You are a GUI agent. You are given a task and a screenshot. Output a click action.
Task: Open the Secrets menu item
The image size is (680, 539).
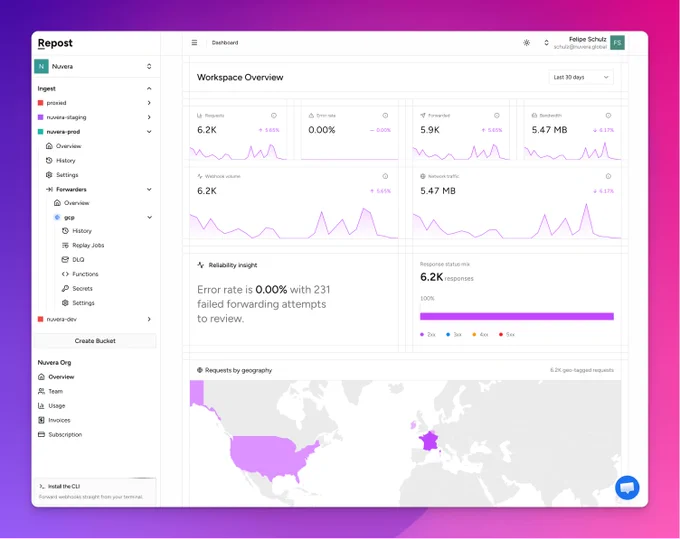tap(82, 288)
